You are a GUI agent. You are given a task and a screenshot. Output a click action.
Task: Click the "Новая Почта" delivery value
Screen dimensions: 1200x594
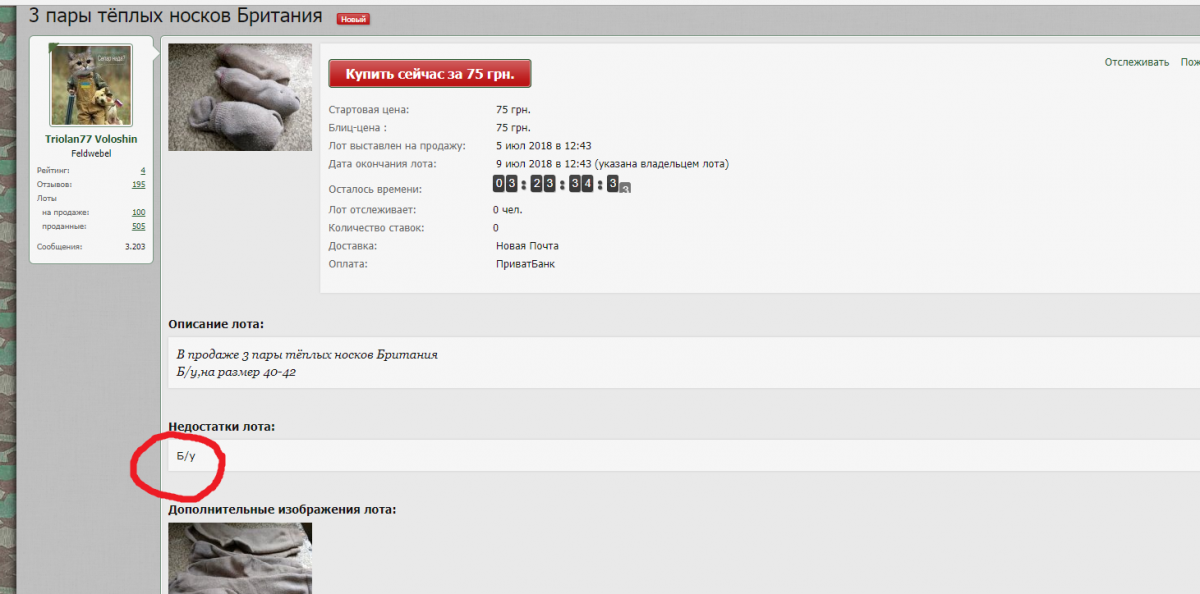527,246
